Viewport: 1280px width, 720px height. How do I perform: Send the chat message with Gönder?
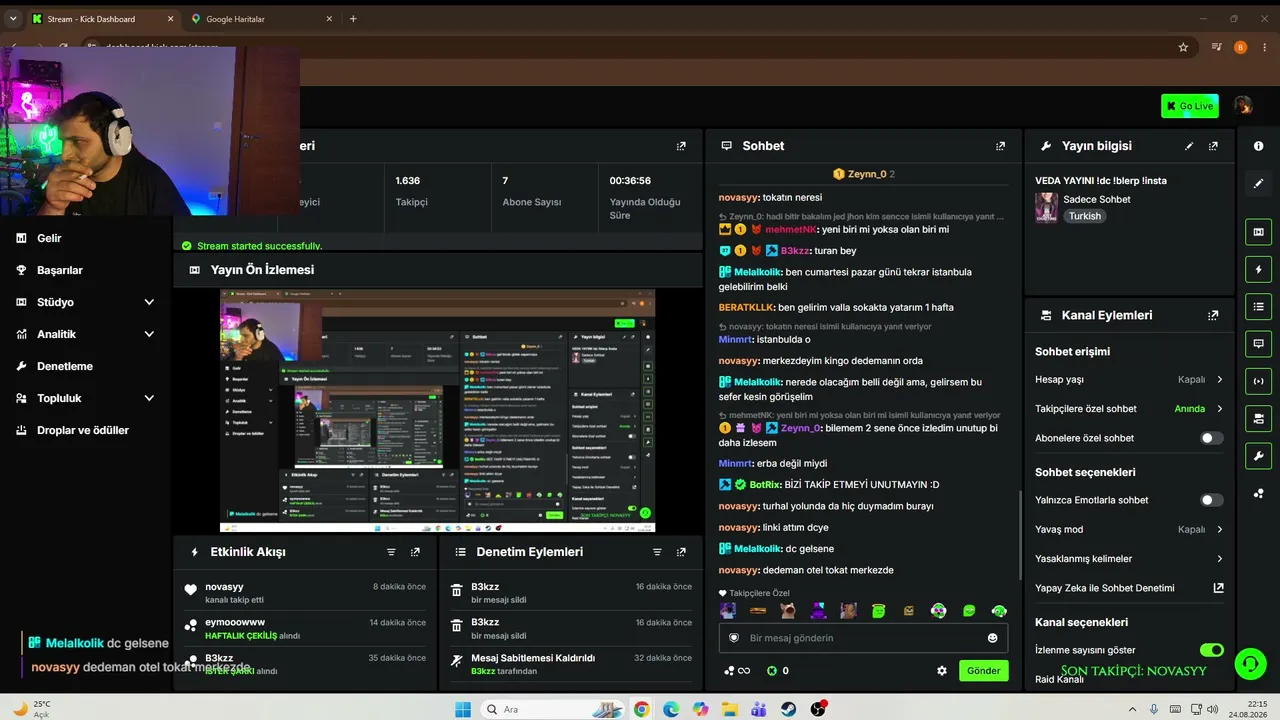983,671
